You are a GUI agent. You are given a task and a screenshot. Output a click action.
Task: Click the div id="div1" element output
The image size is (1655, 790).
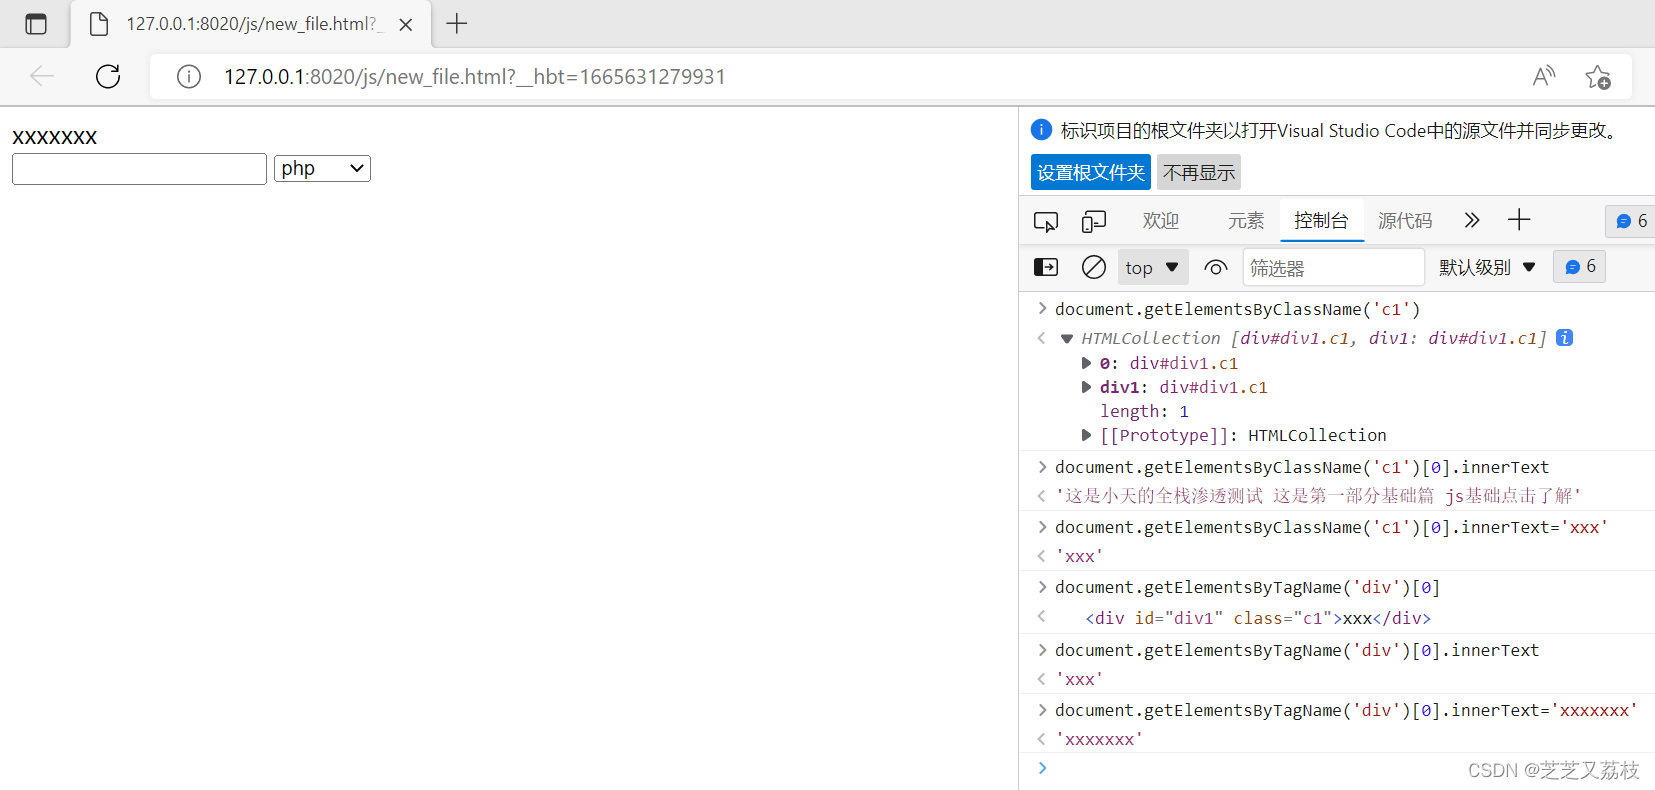[x=1258, y=618]
